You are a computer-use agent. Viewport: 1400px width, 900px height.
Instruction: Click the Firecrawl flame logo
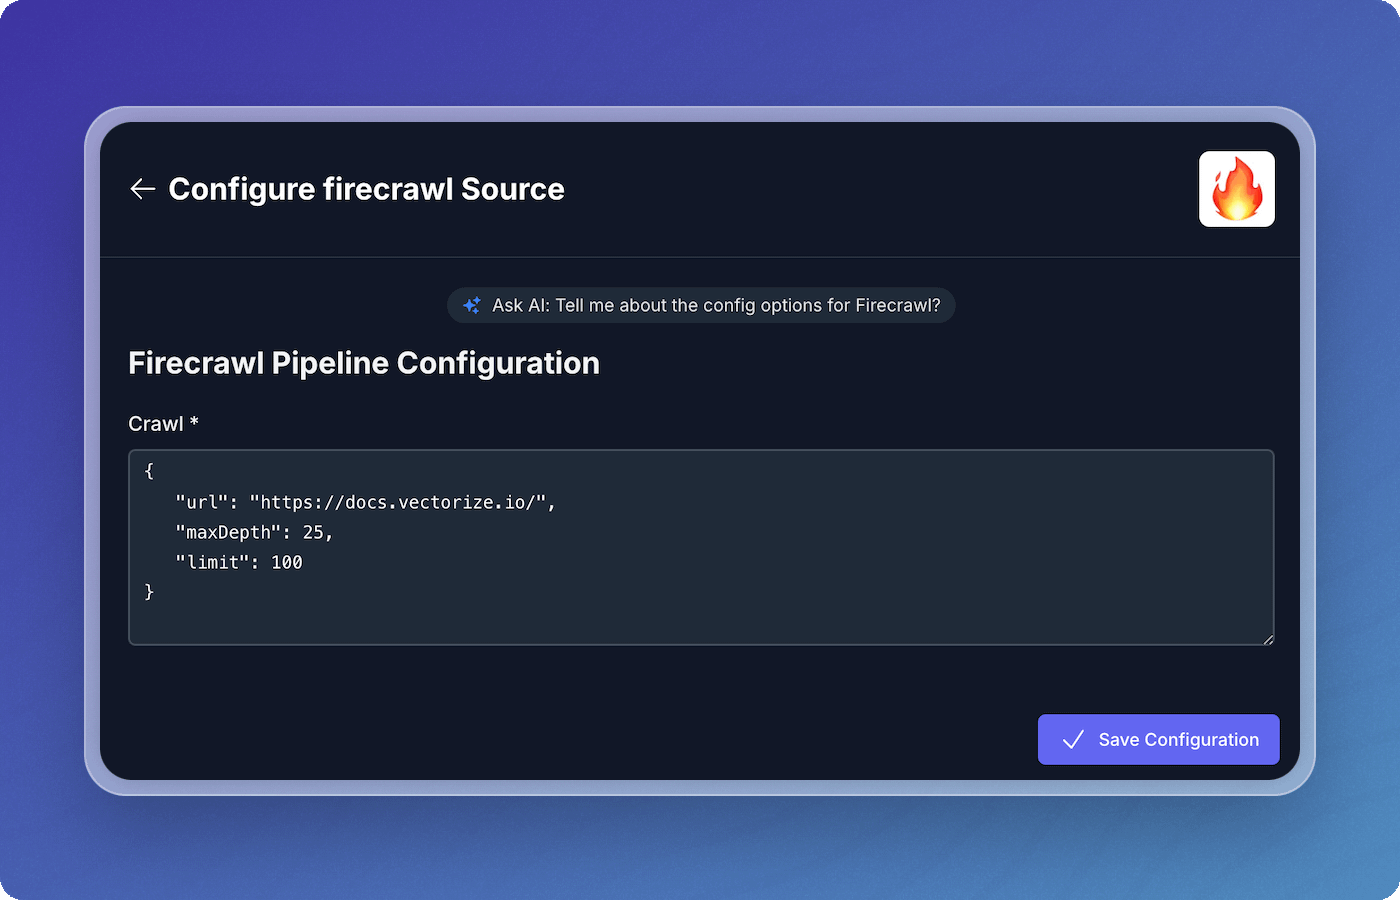point(1237,189)
